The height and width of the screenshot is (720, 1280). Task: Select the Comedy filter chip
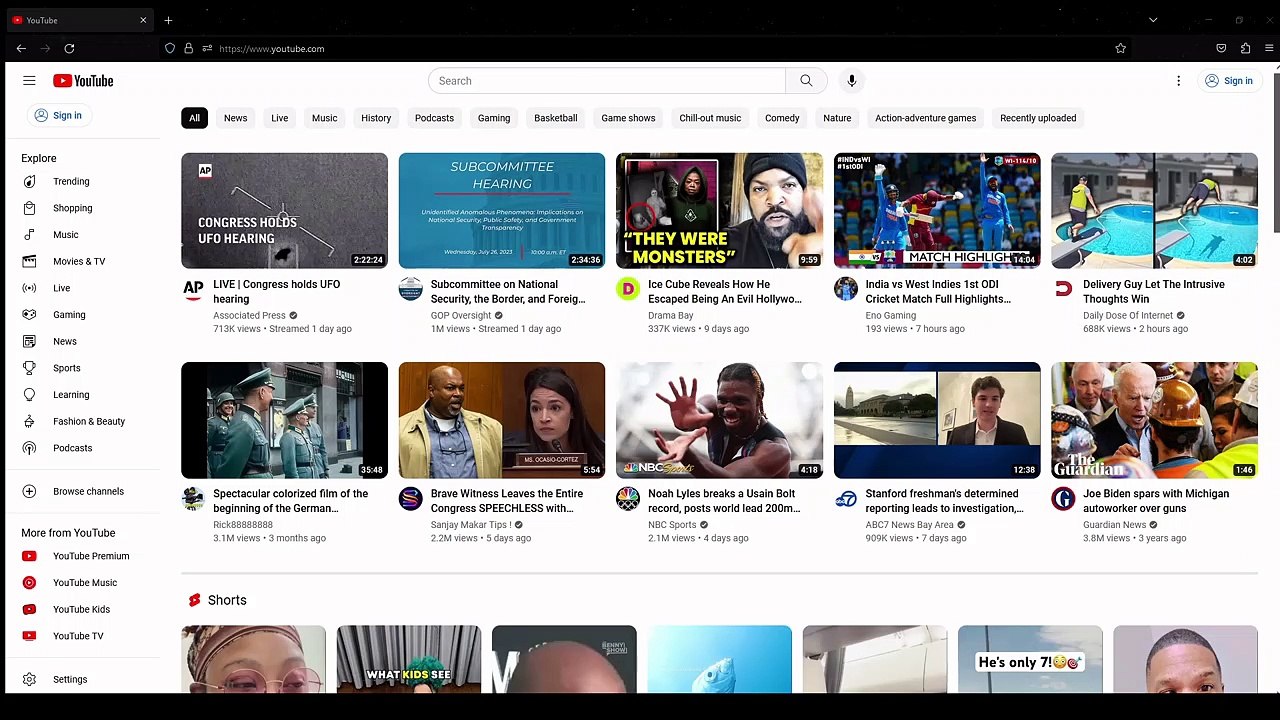click(782, 118)
